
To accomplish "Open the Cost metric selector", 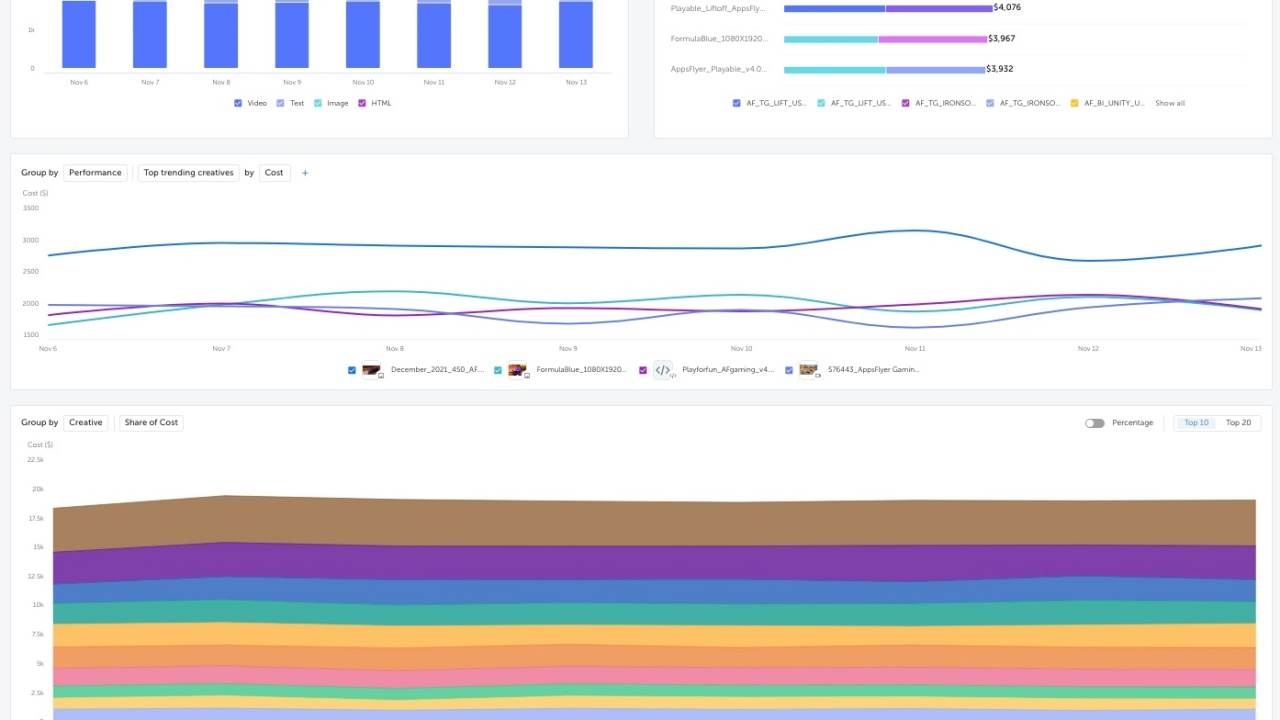I will (273, 172).
